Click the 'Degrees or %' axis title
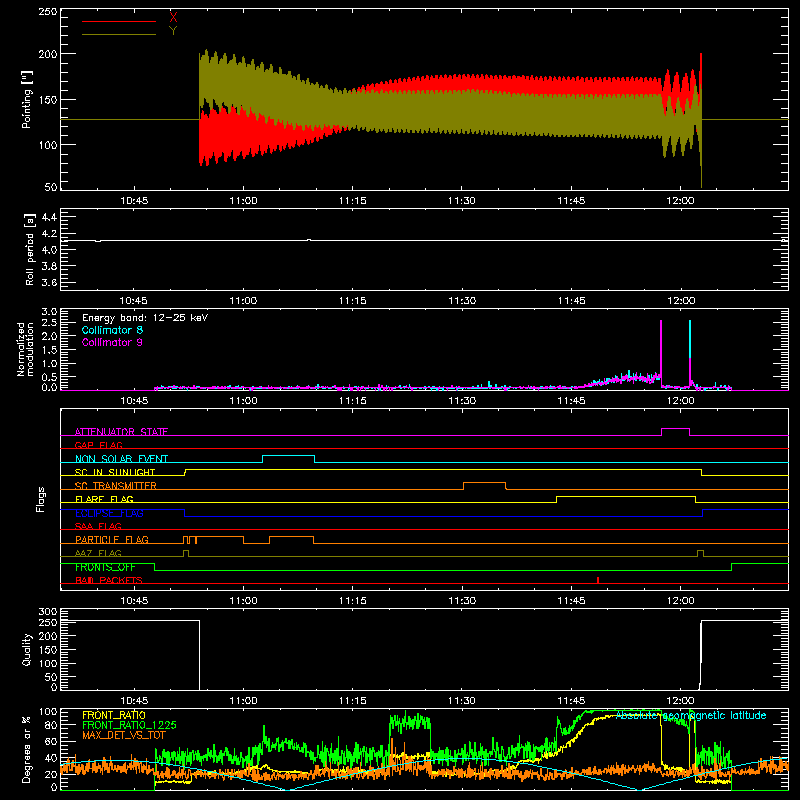Viewport: 800px width, 800px height. tap(27, 750)
